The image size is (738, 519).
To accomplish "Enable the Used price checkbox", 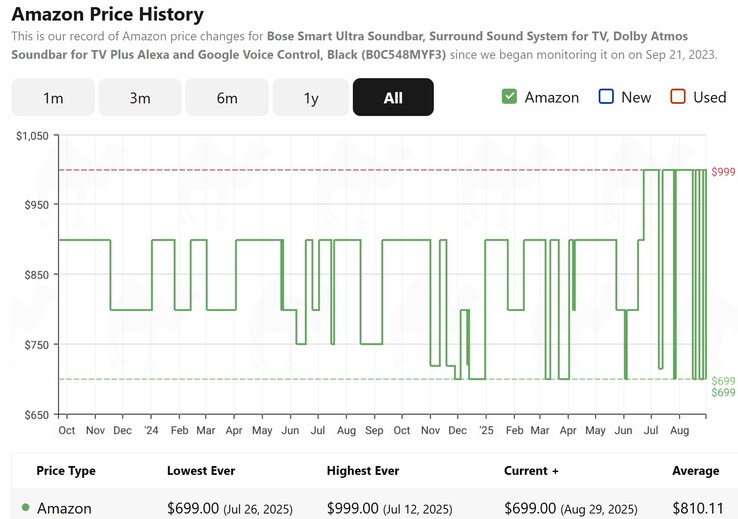I will [x=678, y=97].
